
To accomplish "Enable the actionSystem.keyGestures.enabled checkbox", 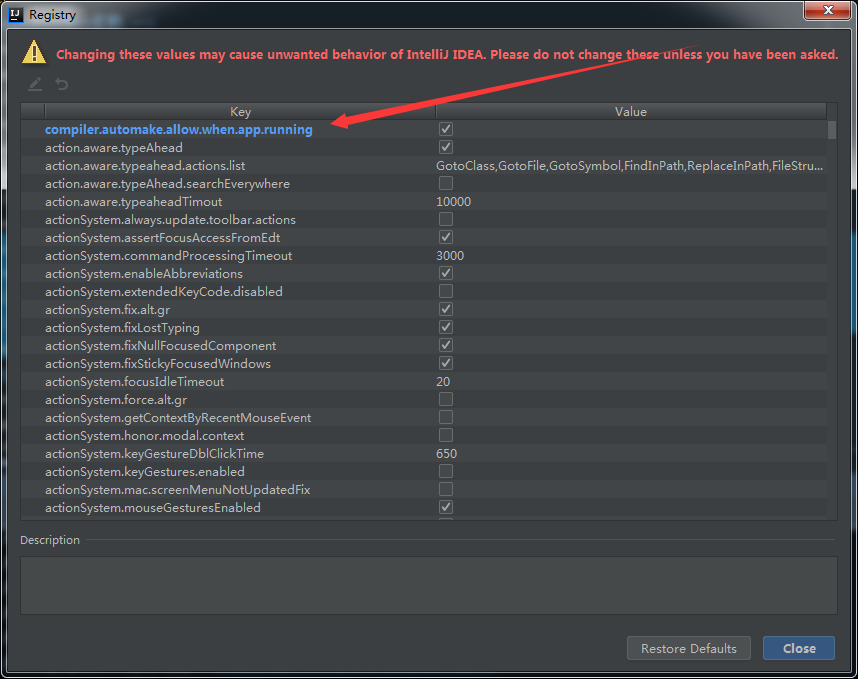I will [445, 471].
